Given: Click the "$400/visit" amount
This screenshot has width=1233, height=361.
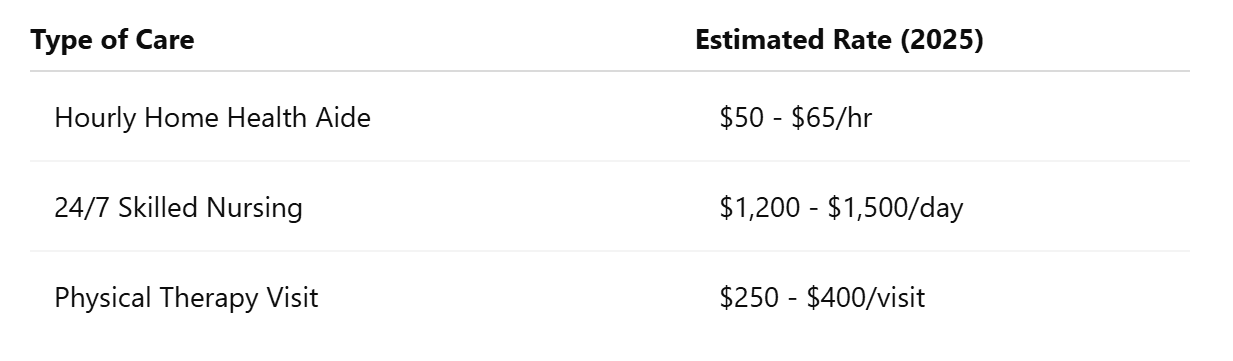Looking at the screenshot, I should pos(866,298).
